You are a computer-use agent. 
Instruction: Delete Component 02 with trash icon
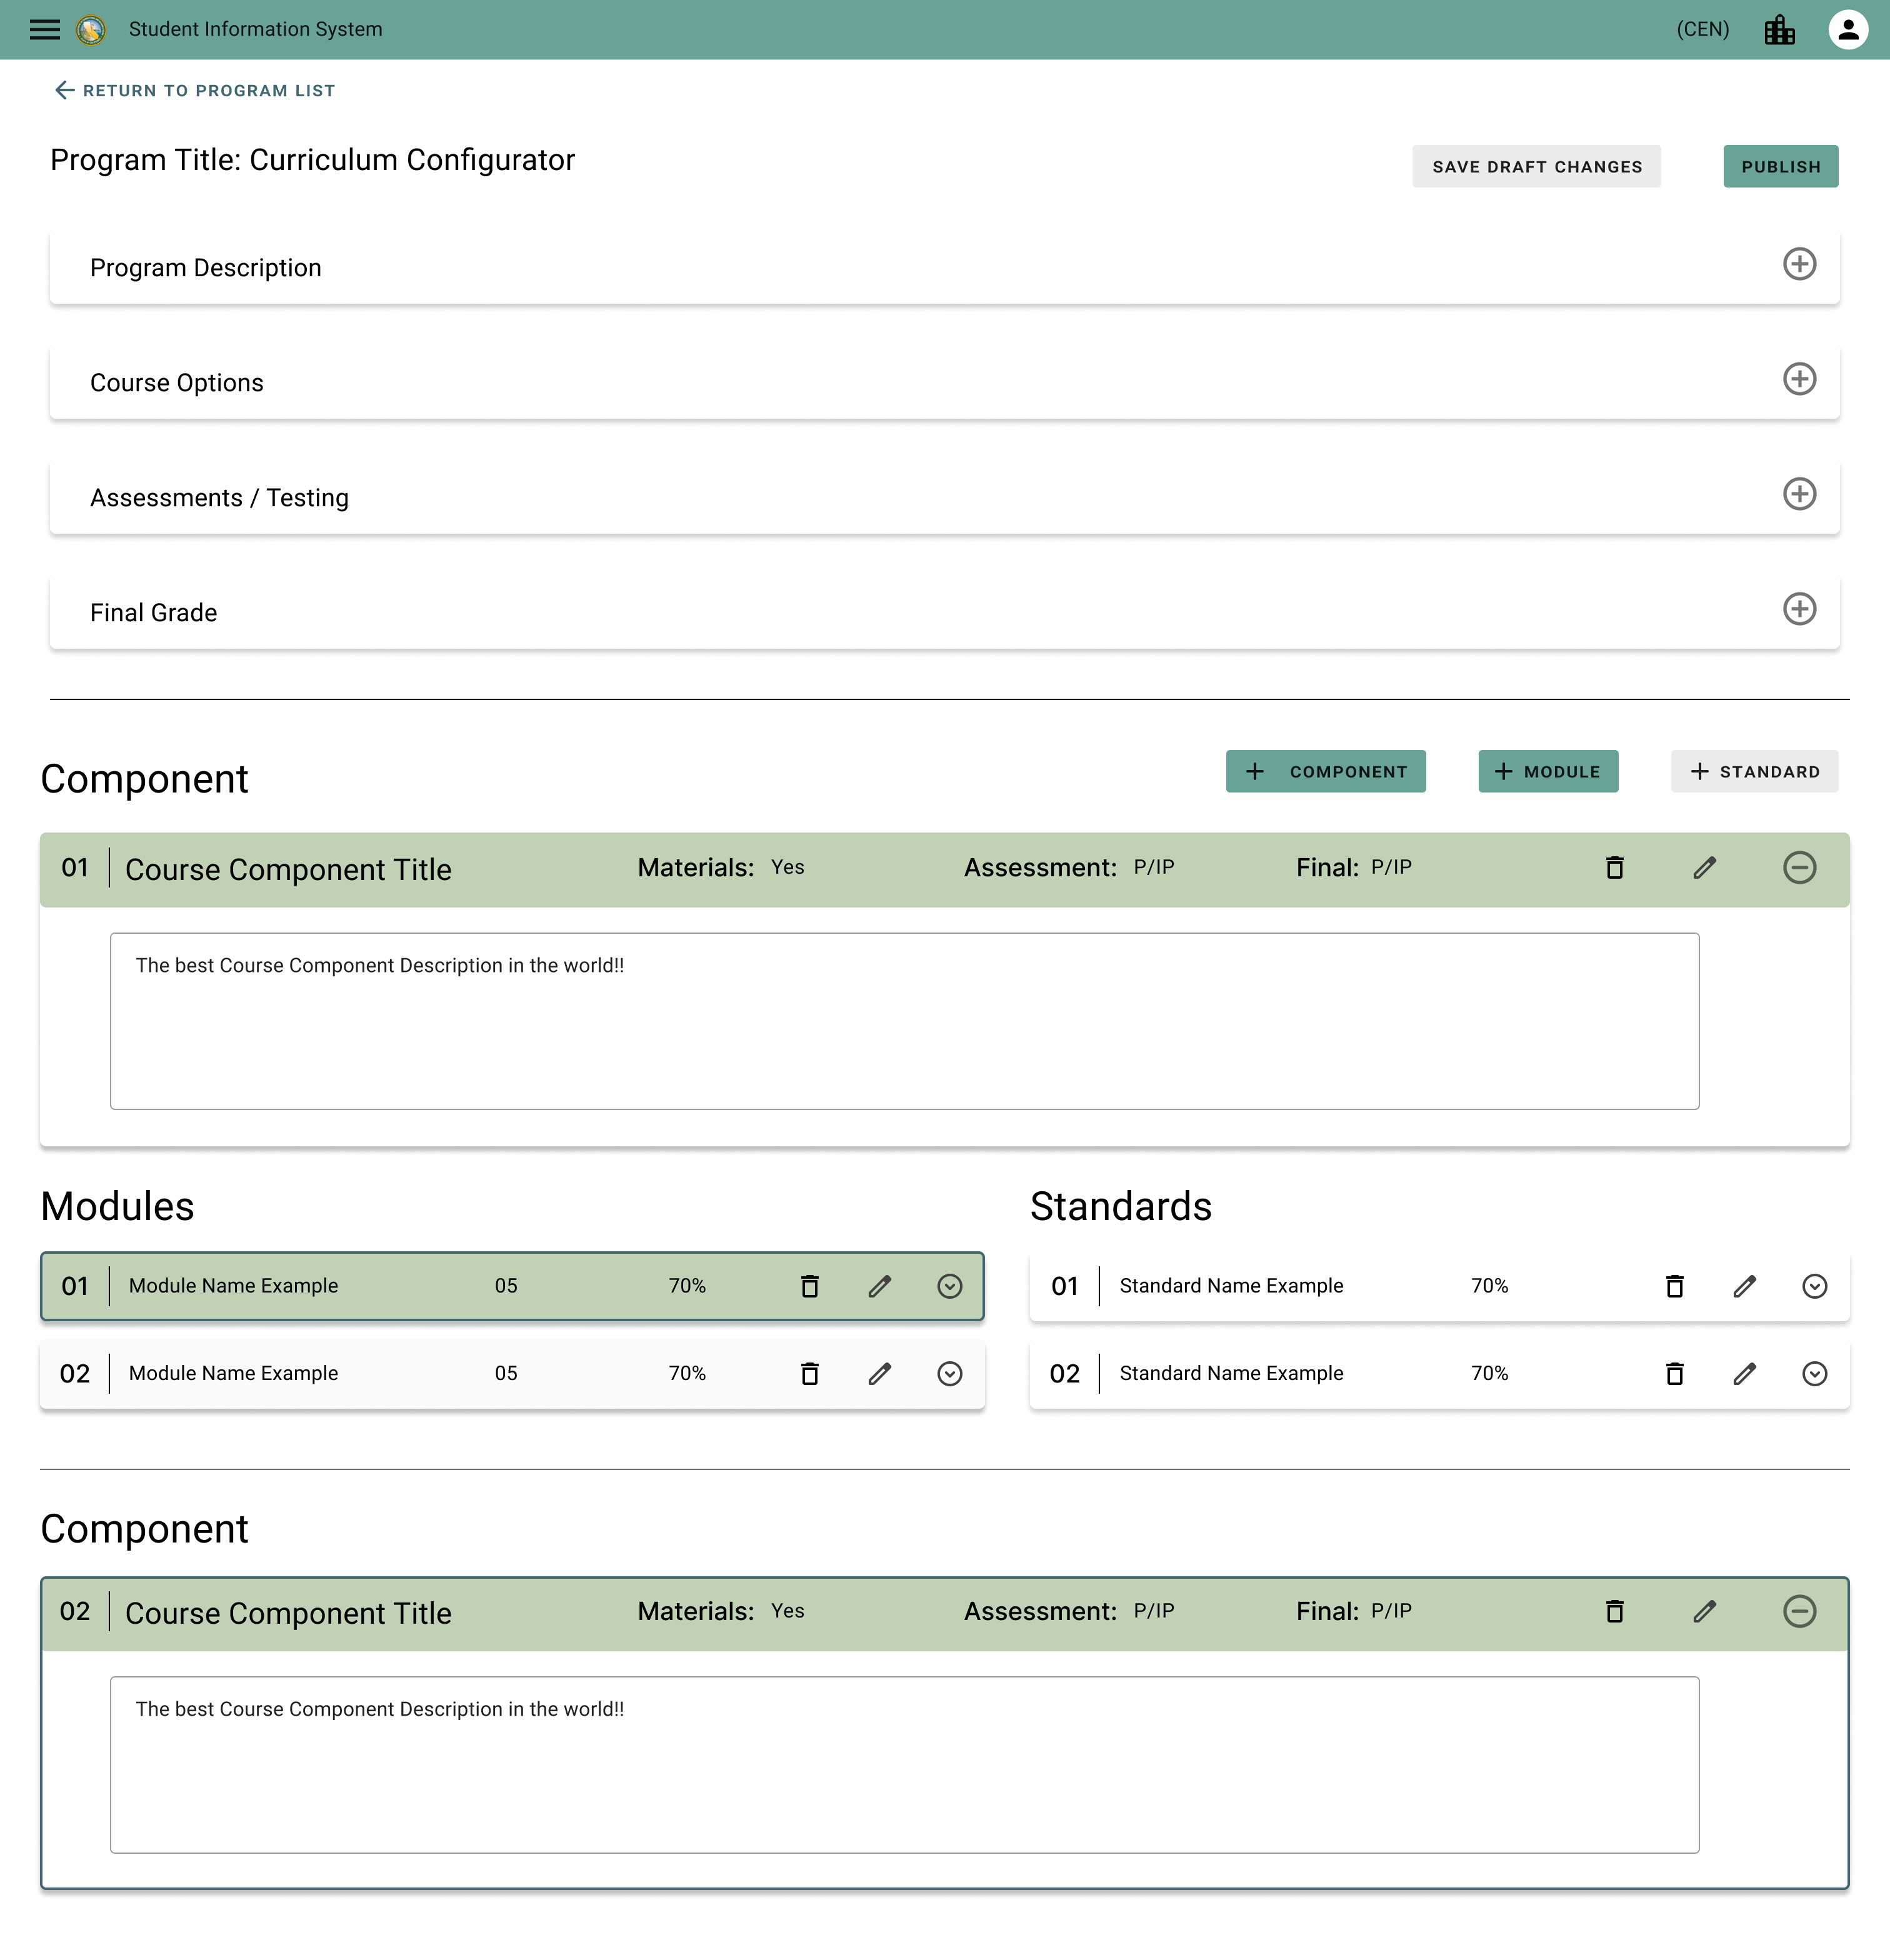[1615, 1612]
